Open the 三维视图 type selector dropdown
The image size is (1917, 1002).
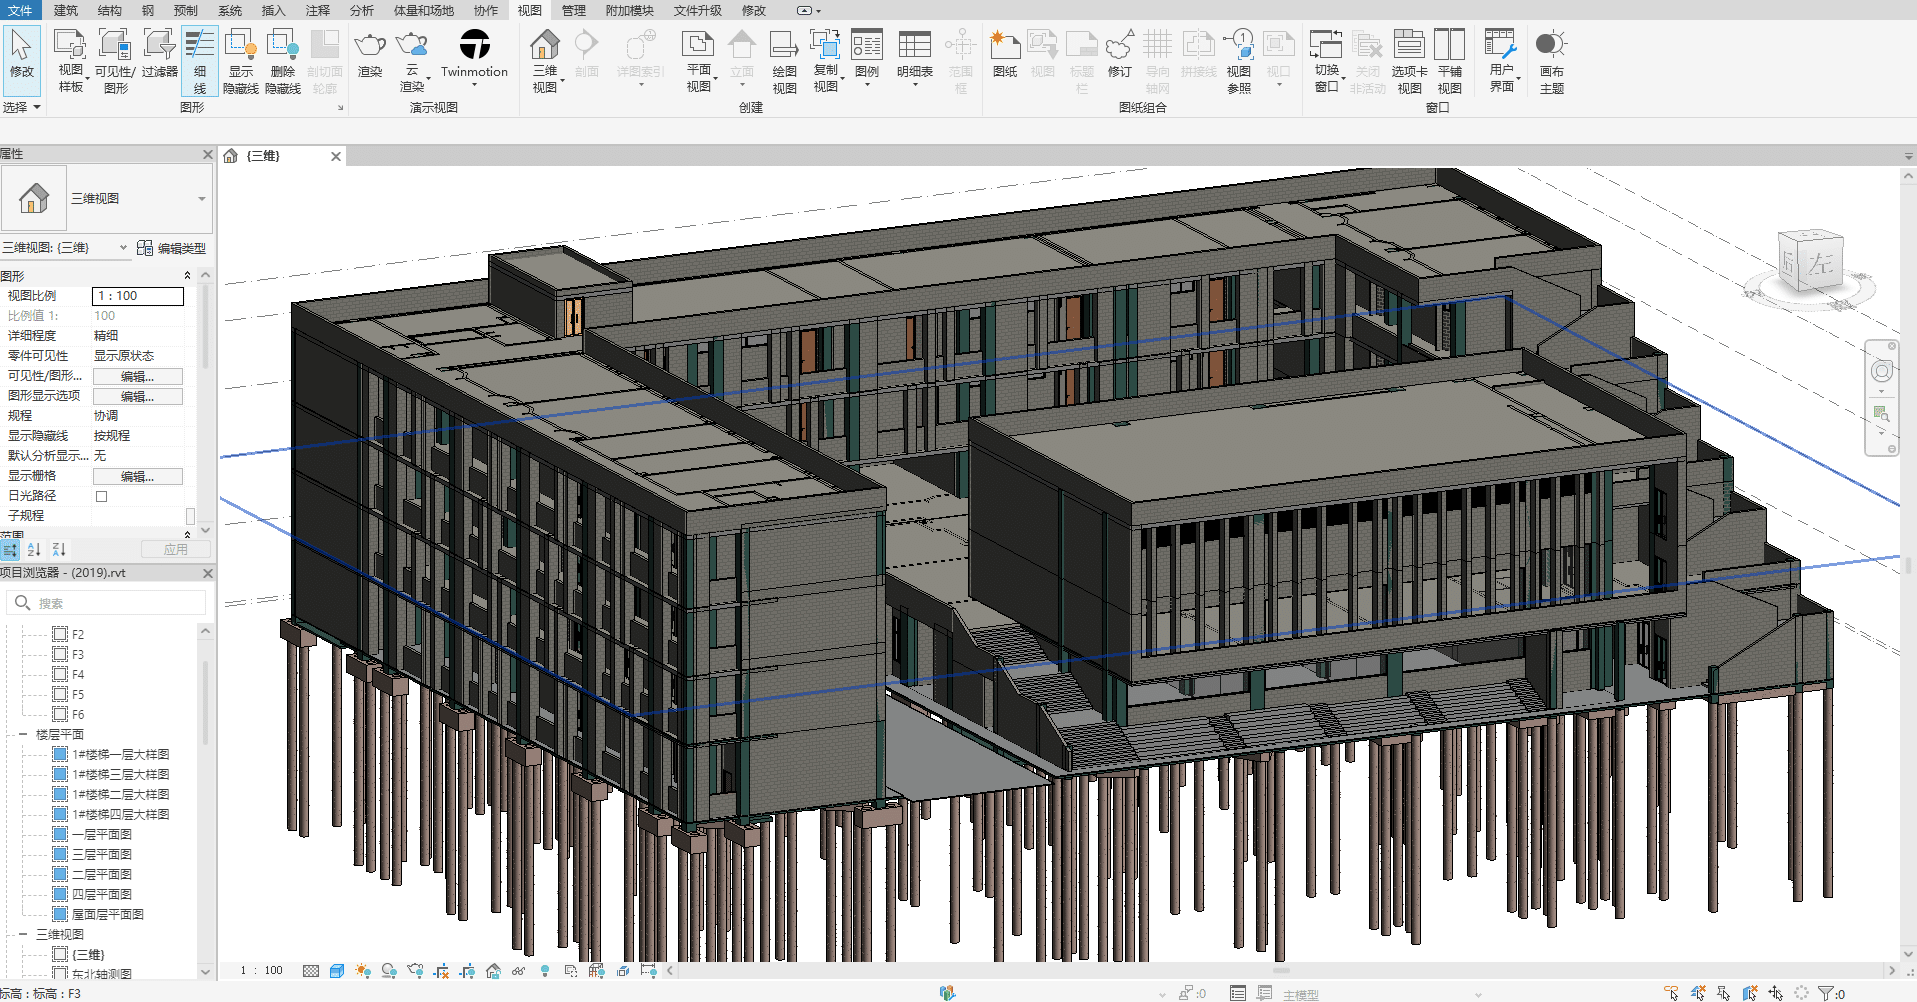pos(201,199)
